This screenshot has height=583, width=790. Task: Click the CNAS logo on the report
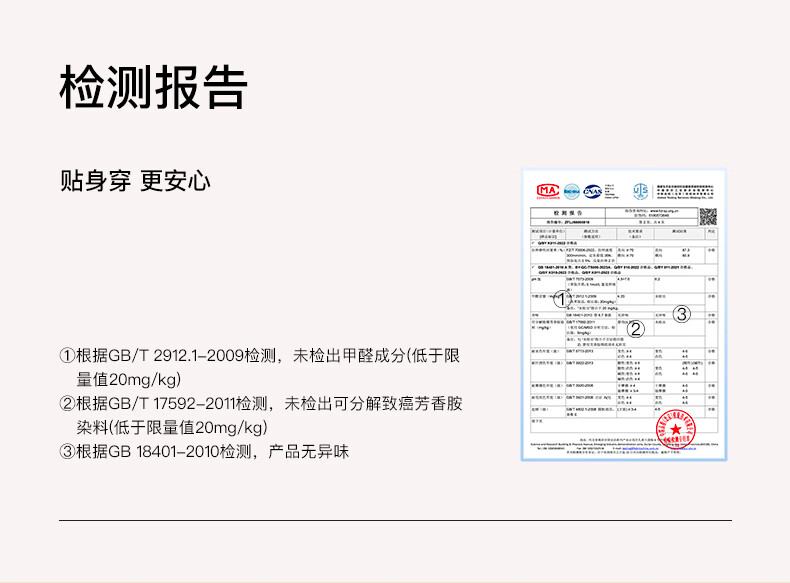[x=592, y=191]
